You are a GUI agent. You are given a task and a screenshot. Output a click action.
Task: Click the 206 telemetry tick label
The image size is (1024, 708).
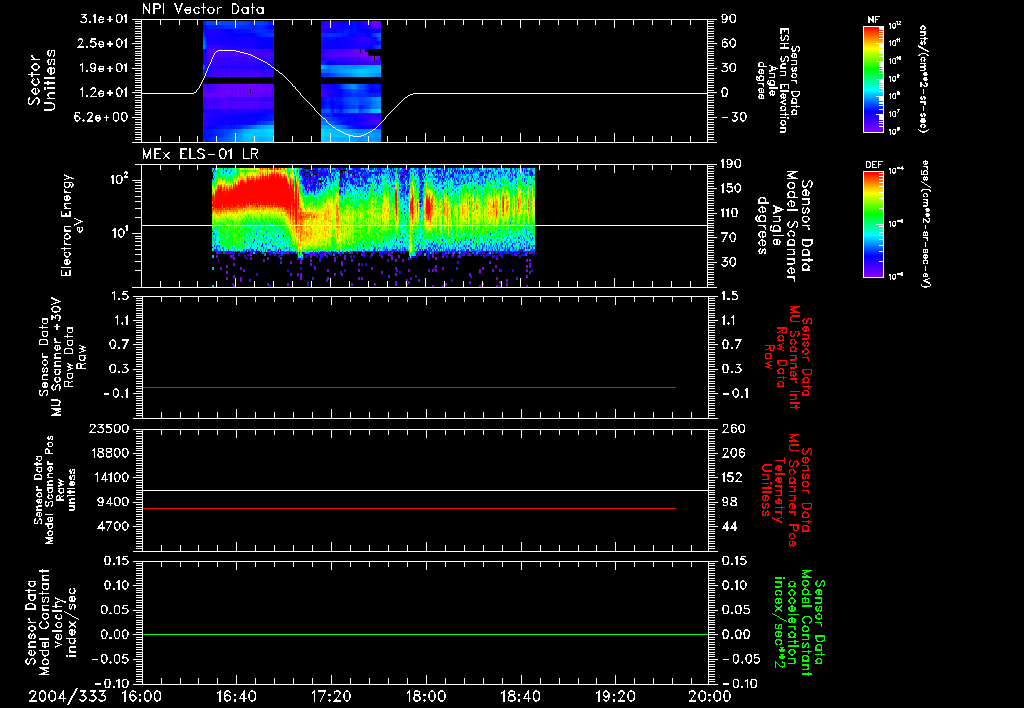(x=732, y=453)
